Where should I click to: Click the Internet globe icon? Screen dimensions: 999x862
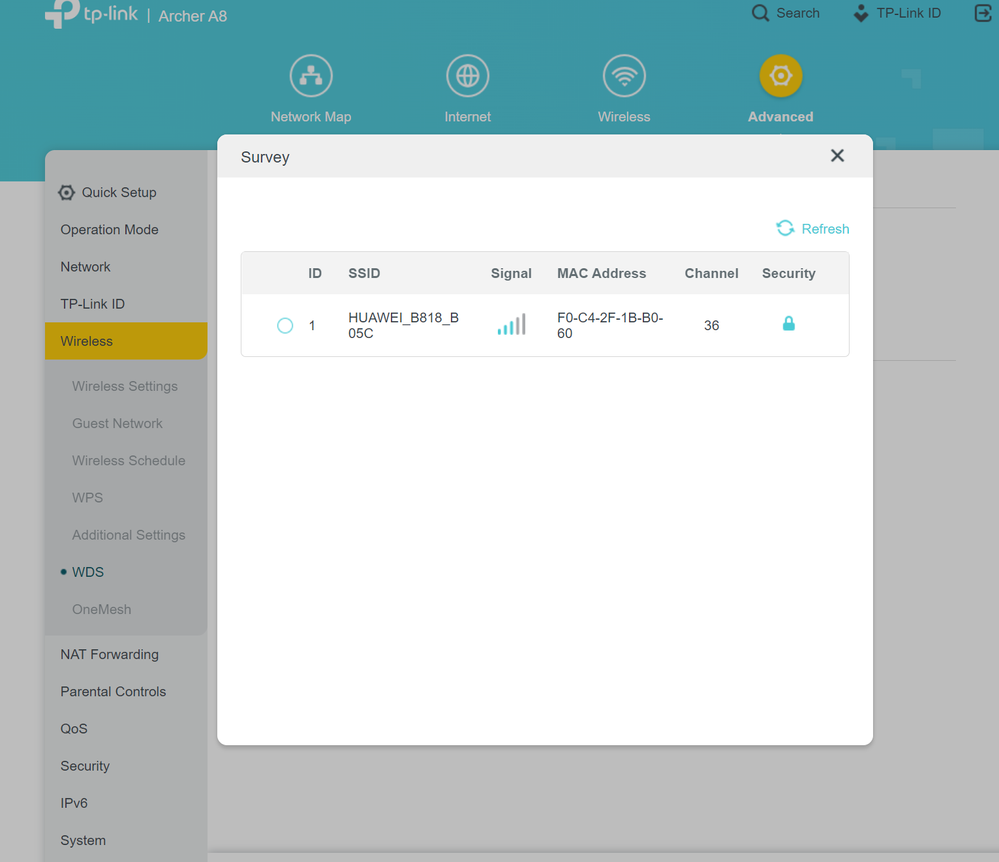[x=467, y=76]
